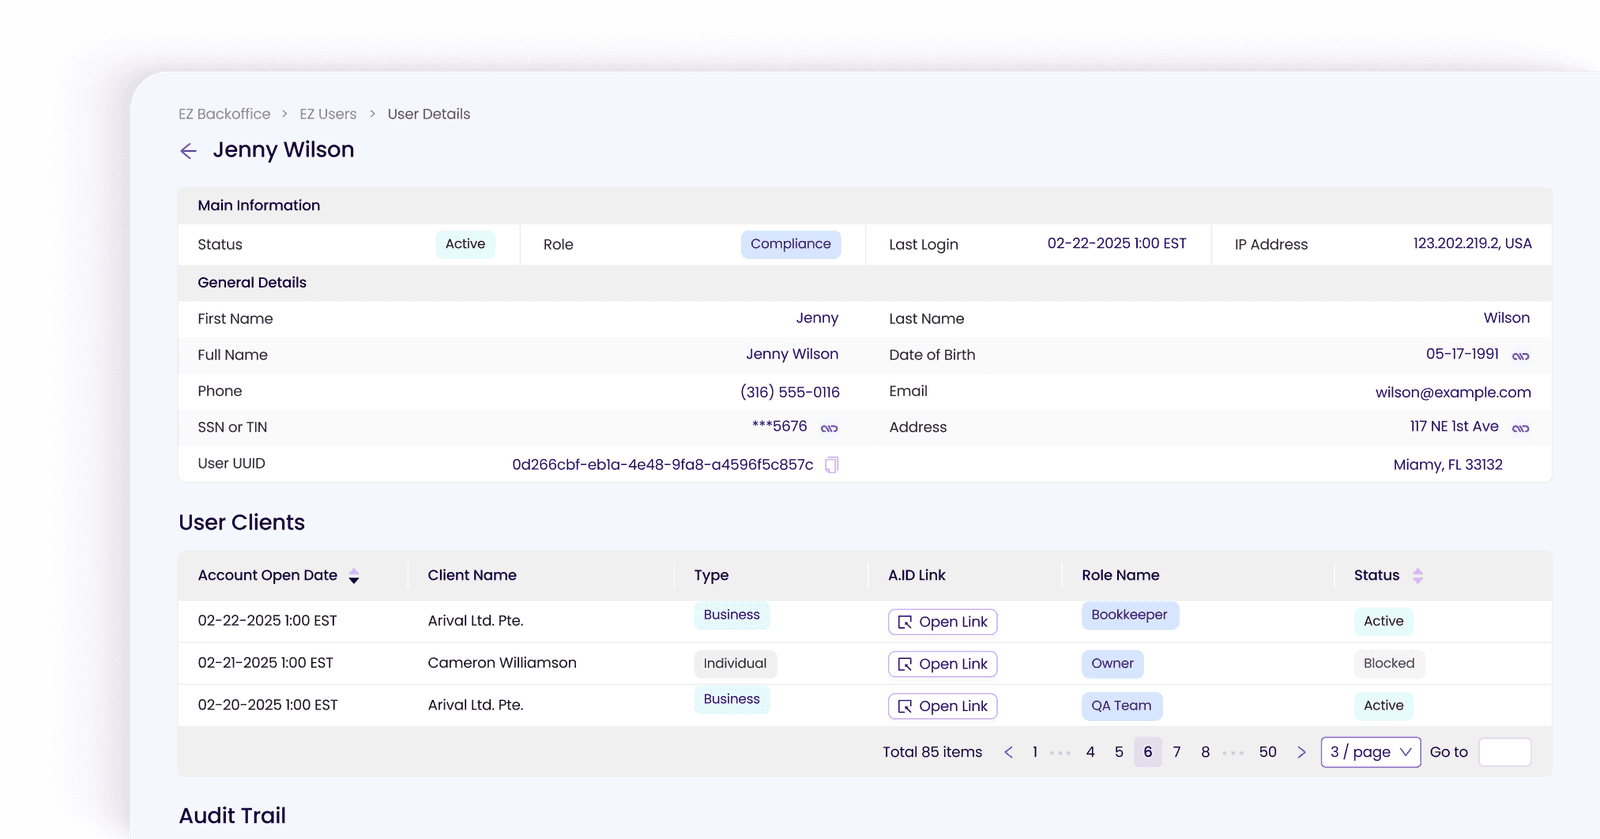The width and height of the screenshot is (1600, 839).
Task: Click the Go to page input field
Action: pos(1504,752)
